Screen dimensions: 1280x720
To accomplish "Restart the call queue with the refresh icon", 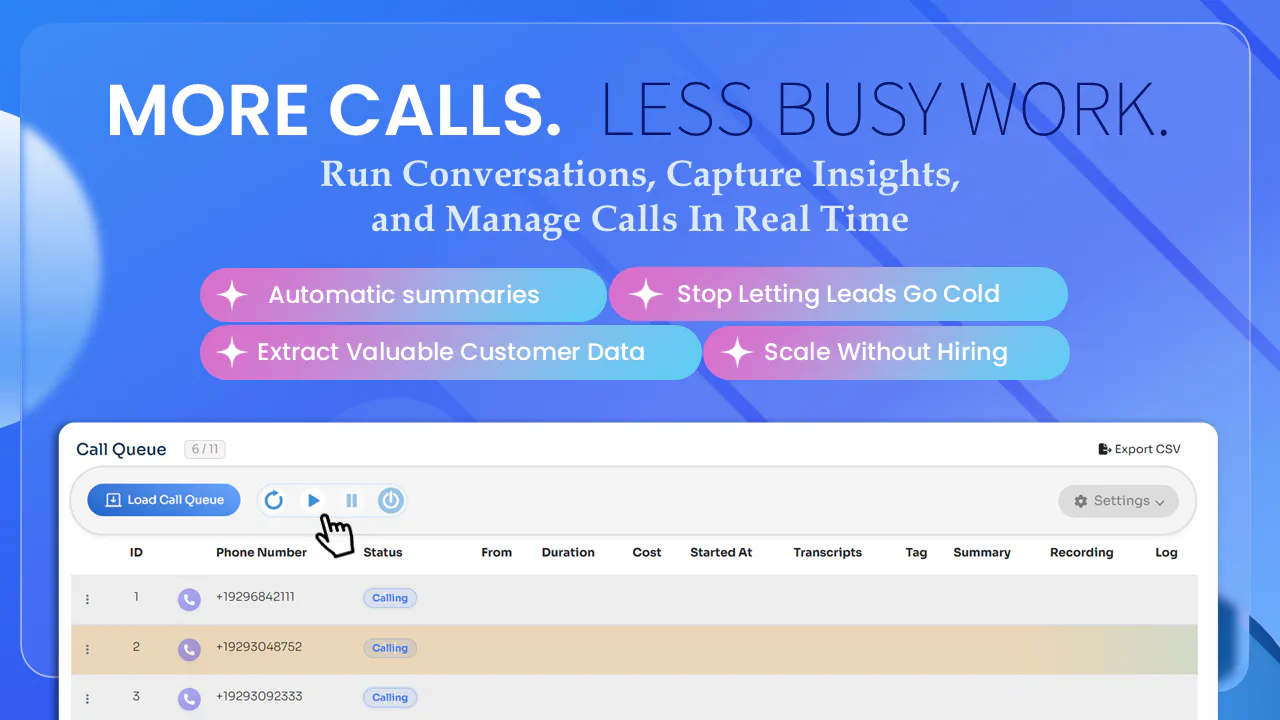I will pyautogui.click(x=274, y=500).
